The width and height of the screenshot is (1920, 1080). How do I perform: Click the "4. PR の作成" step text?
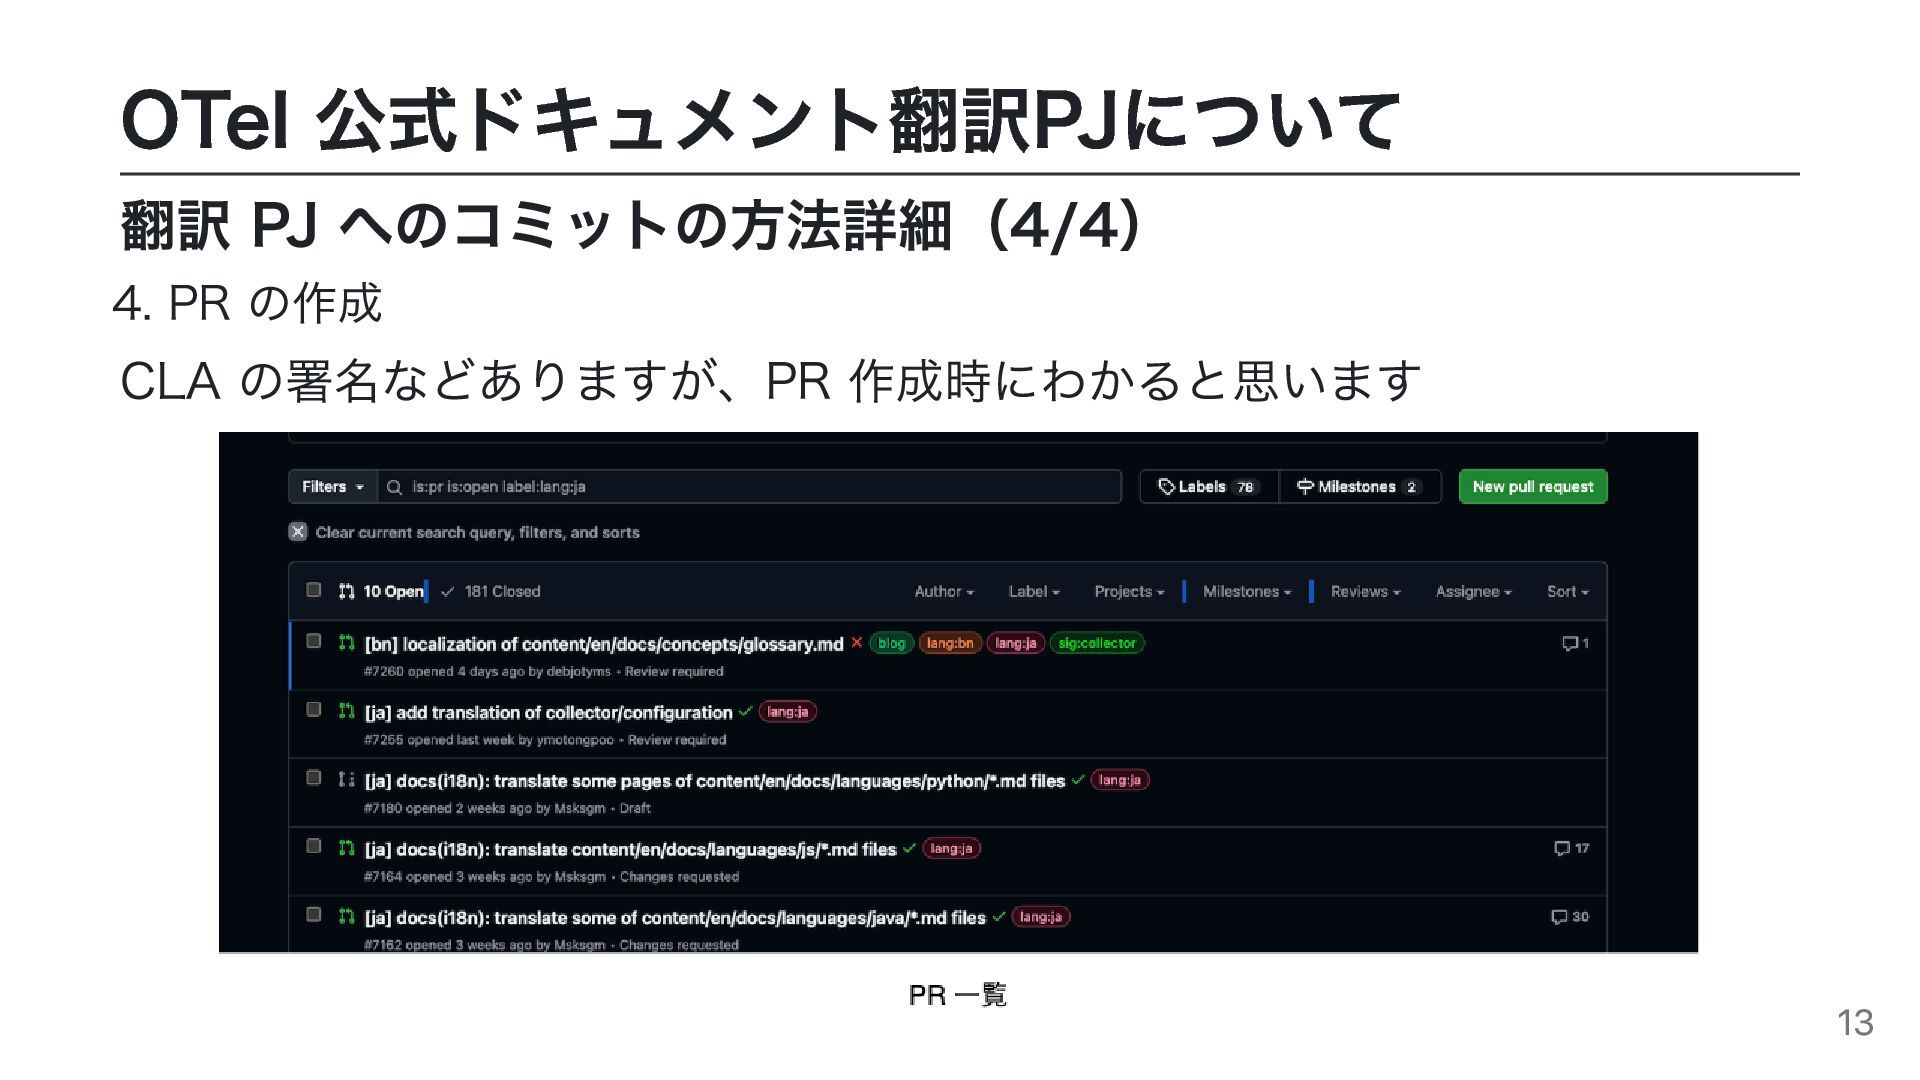[x=247, y=303]
